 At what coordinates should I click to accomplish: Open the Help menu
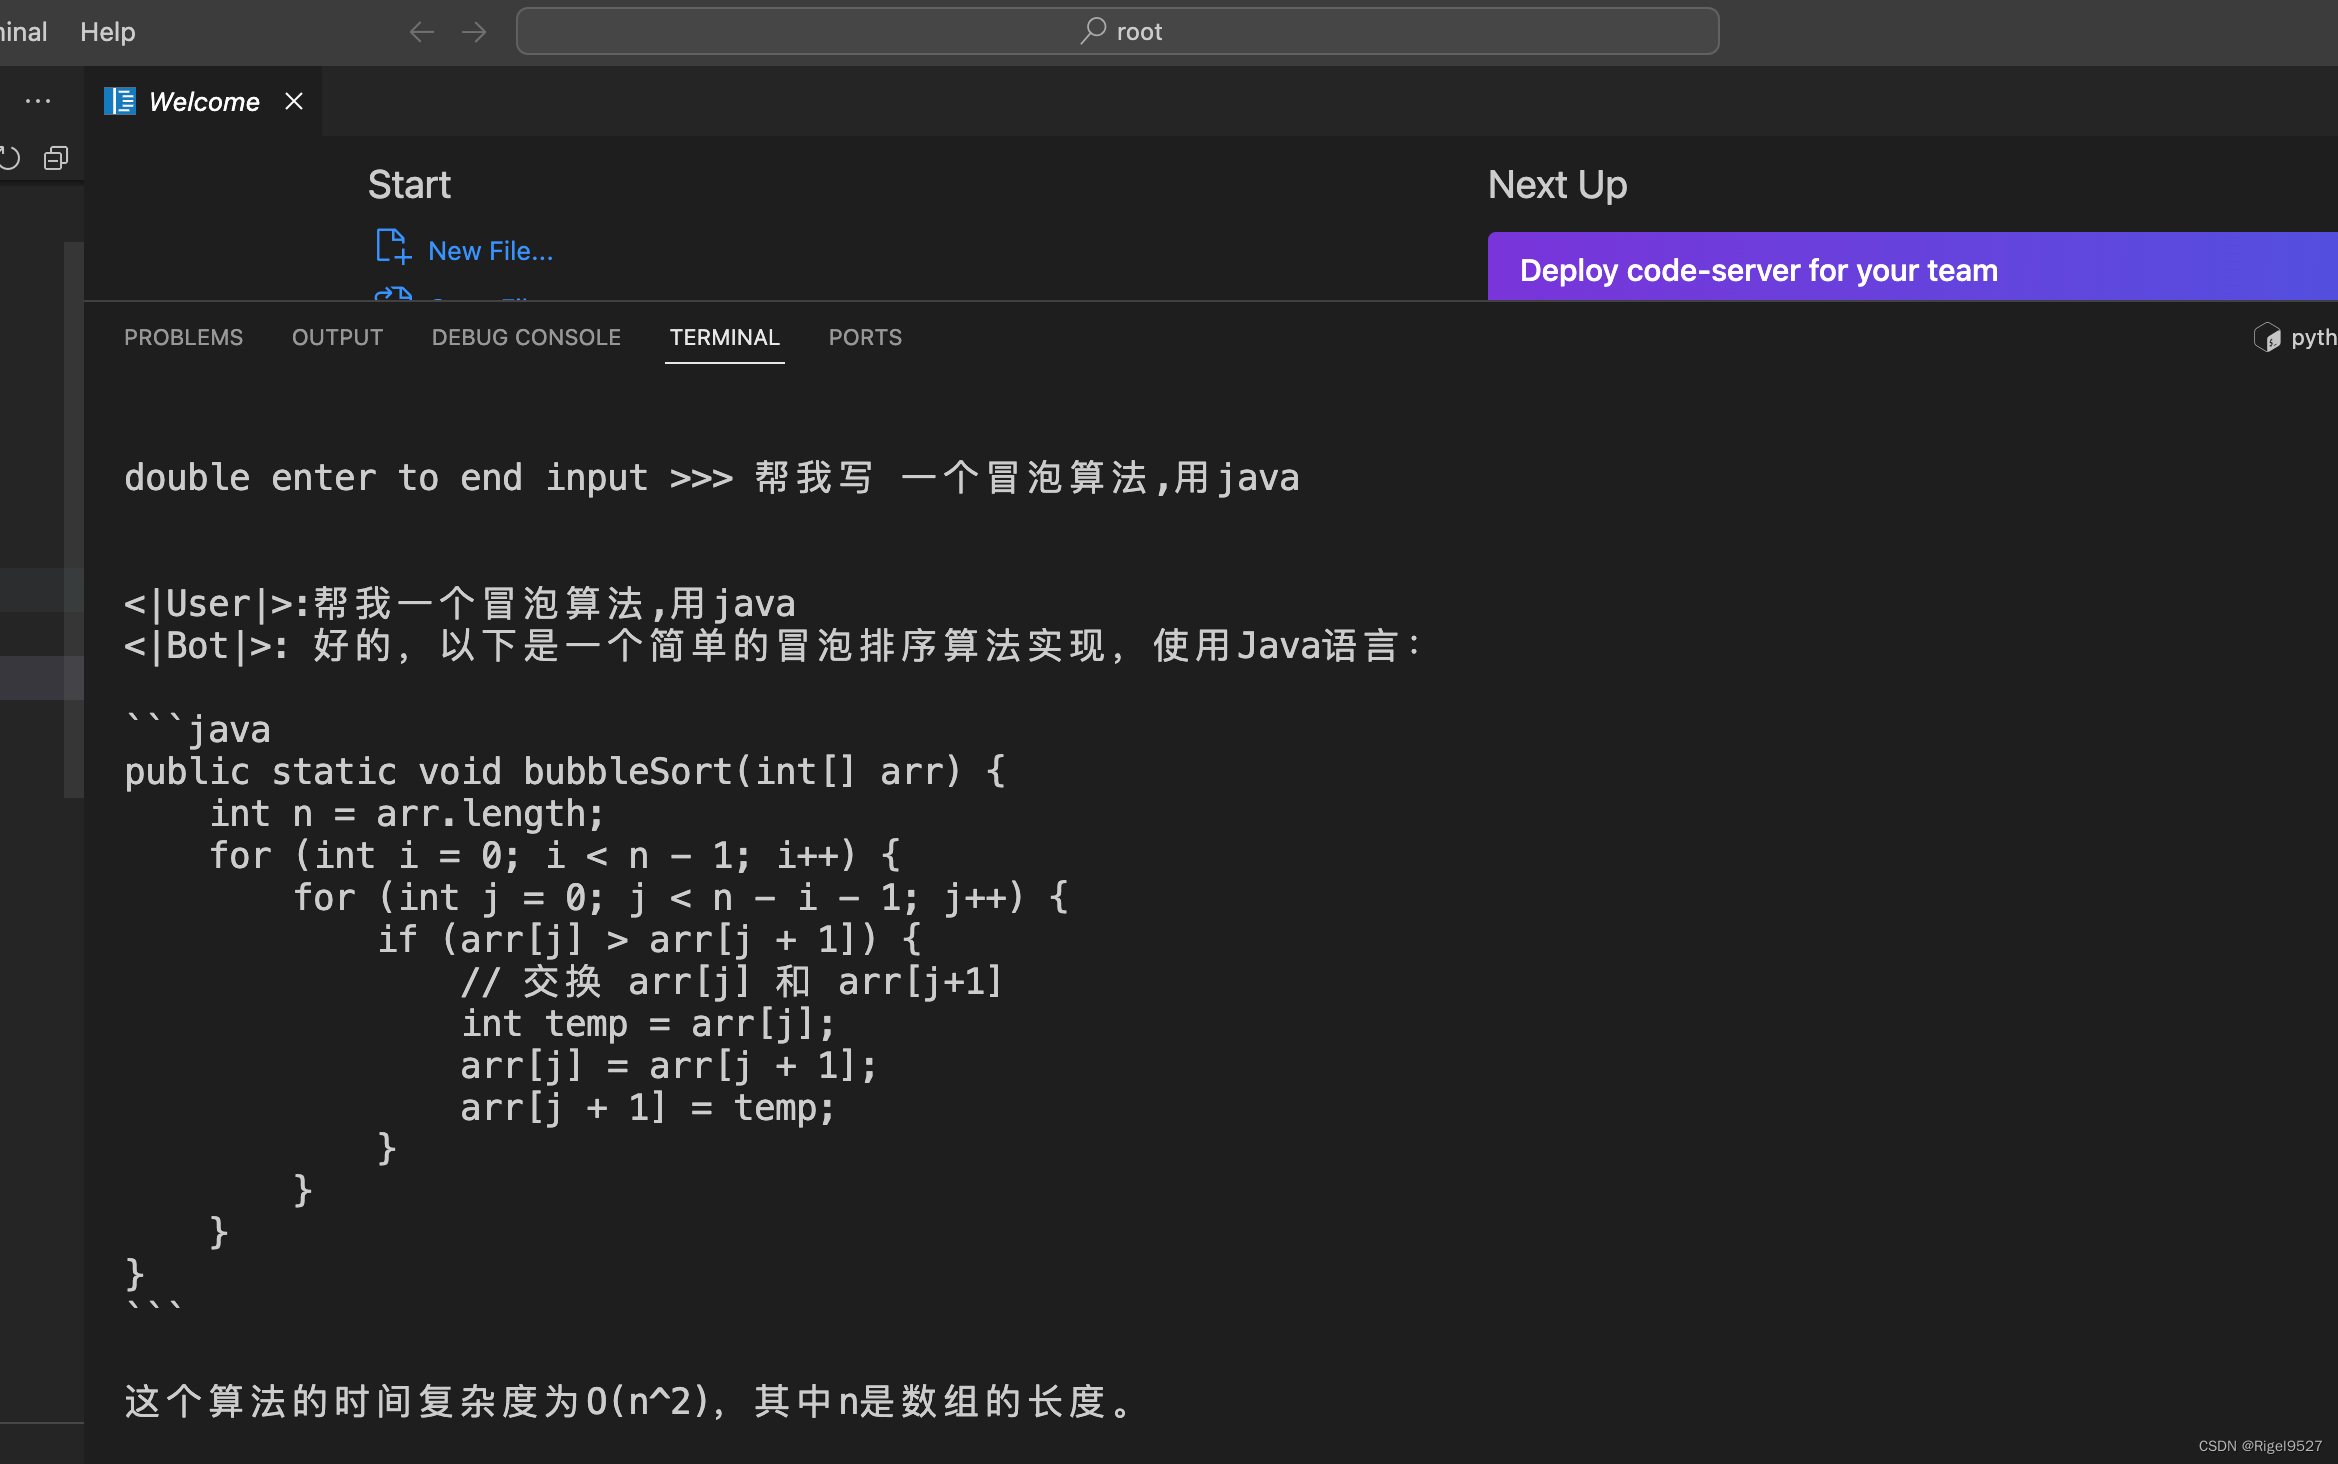tap(106, 31)
